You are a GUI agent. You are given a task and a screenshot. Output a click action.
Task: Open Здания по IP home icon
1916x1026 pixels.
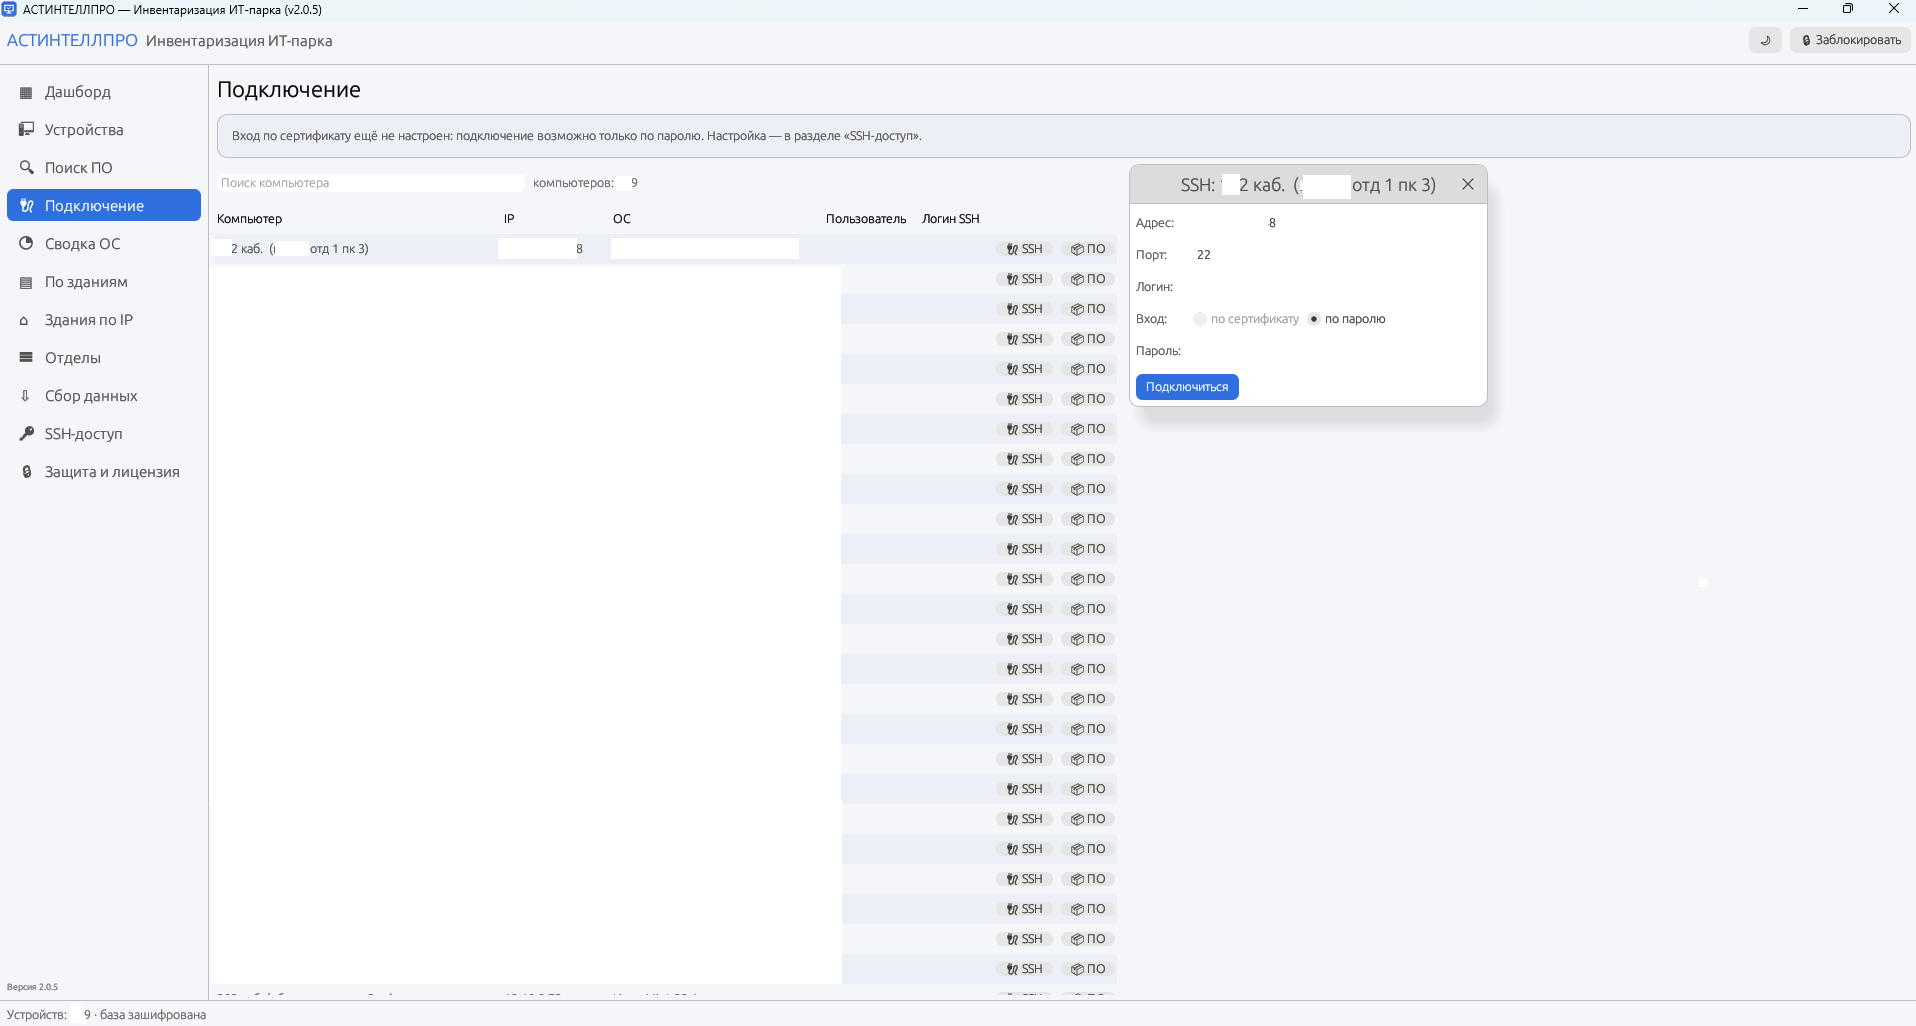(x=26, y=320)
